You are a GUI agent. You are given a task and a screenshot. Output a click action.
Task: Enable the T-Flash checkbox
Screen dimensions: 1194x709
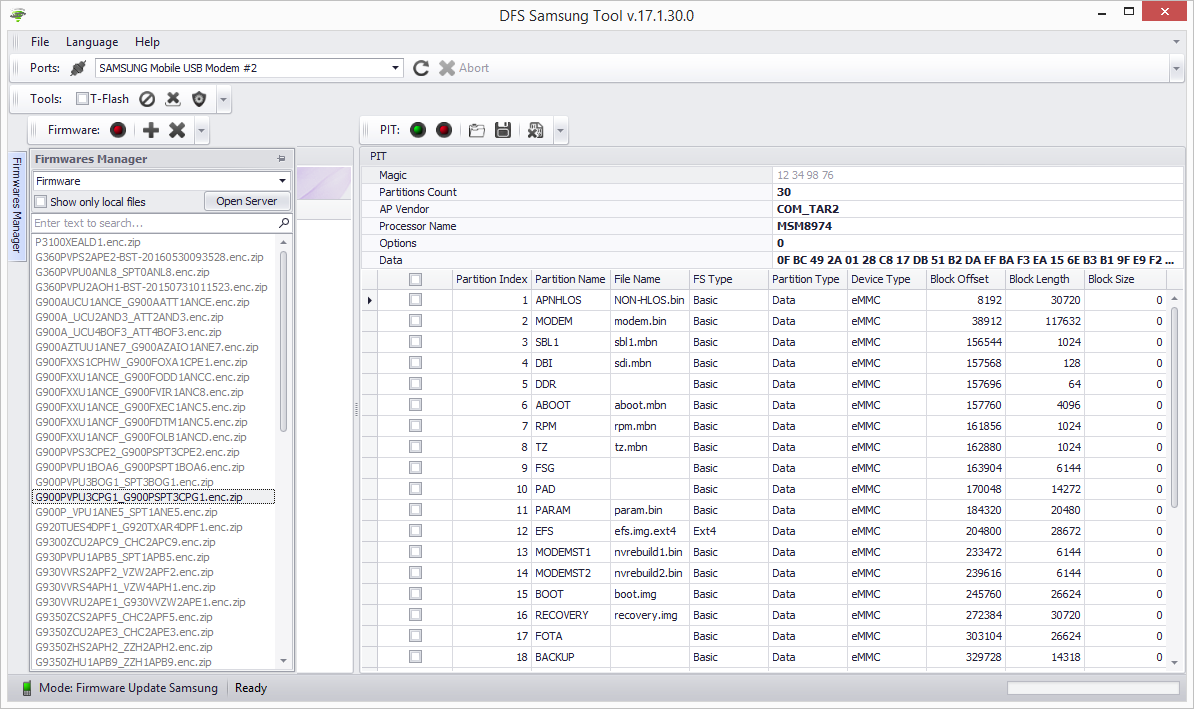(82, 99)
